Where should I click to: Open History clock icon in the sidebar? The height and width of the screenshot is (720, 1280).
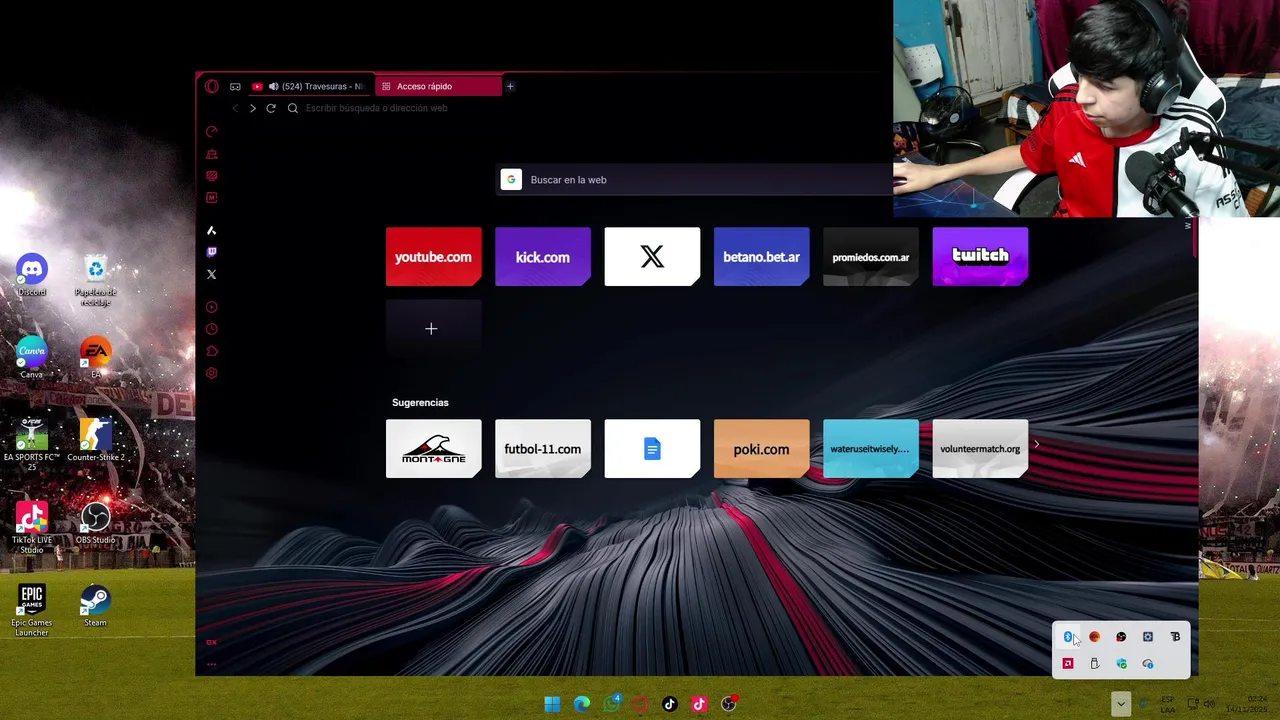coord(211,329)
